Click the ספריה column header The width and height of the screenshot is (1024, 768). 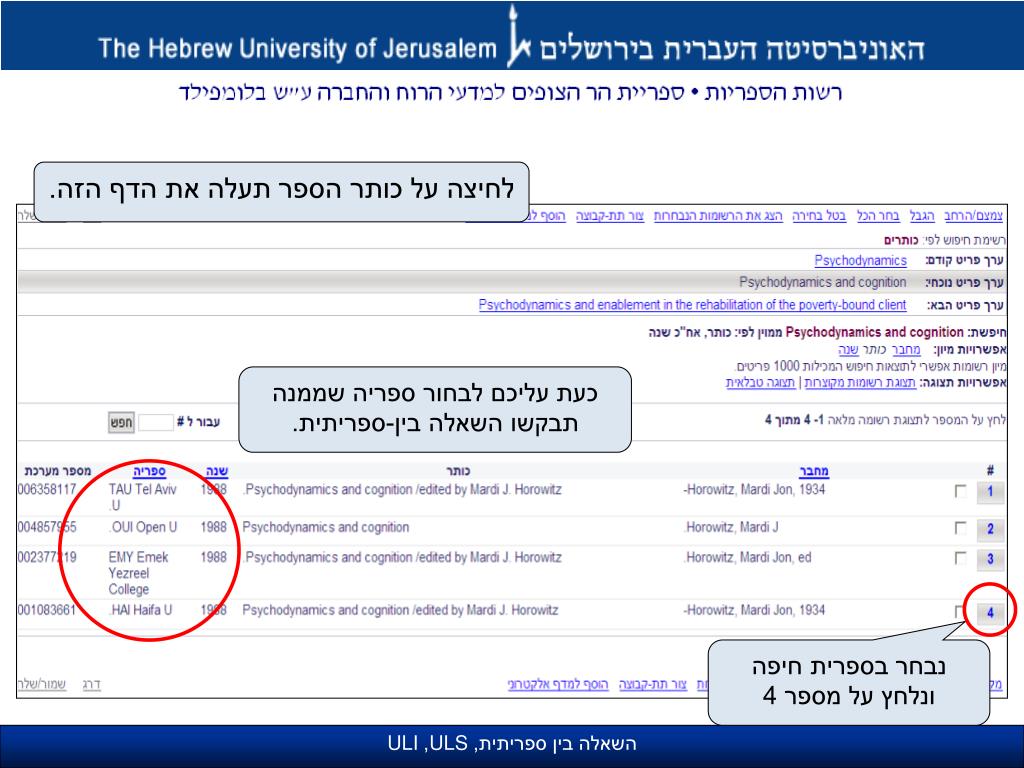click(x=149, y=471)
